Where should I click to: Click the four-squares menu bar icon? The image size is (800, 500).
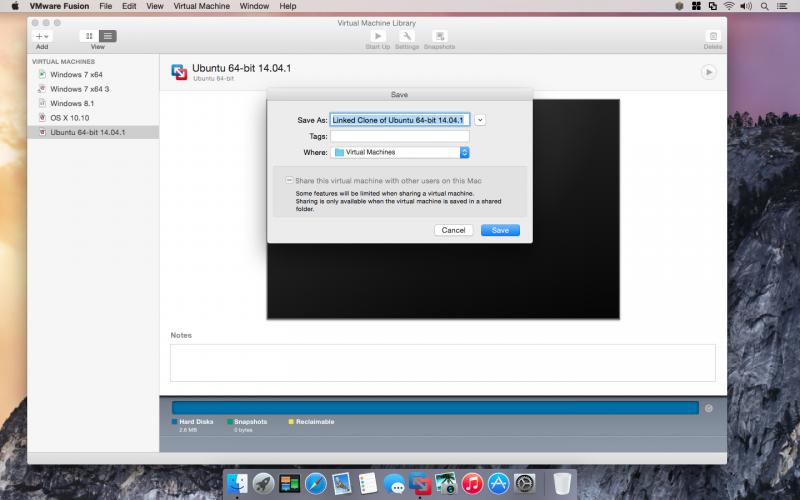[x=696, y=6]
